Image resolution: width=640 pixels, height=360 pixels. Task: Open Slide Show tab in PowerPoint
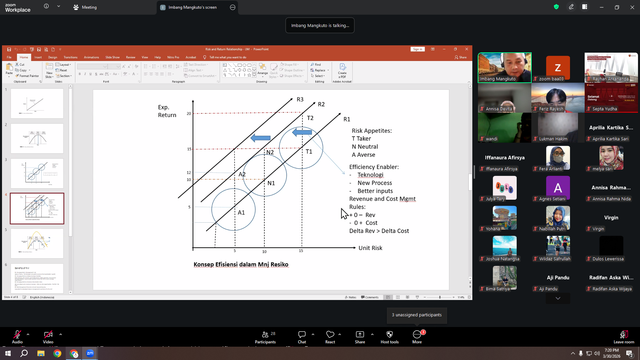coord(113,57)
